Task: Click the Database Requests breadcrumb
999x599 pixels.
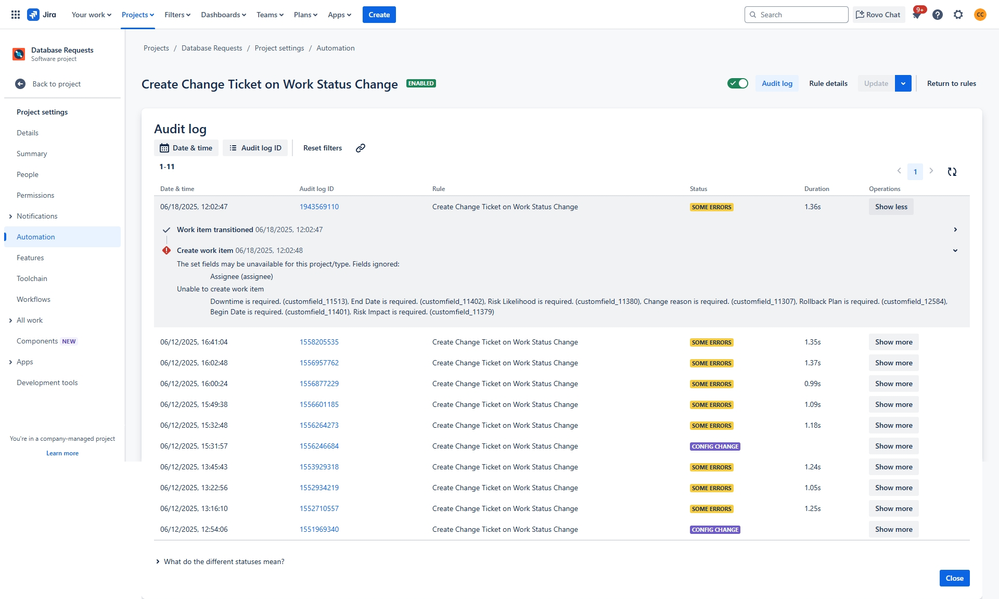Action: (x=212, y=48)
